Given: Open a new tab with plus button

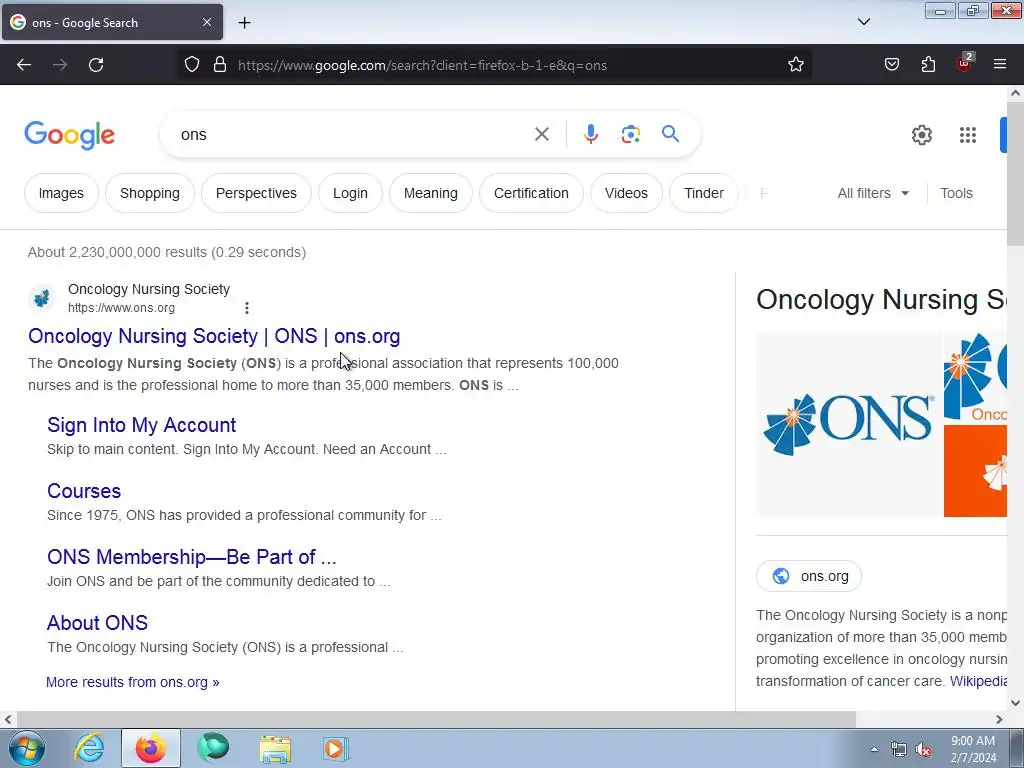Looking at the screenshot, I should pos(244,23).
